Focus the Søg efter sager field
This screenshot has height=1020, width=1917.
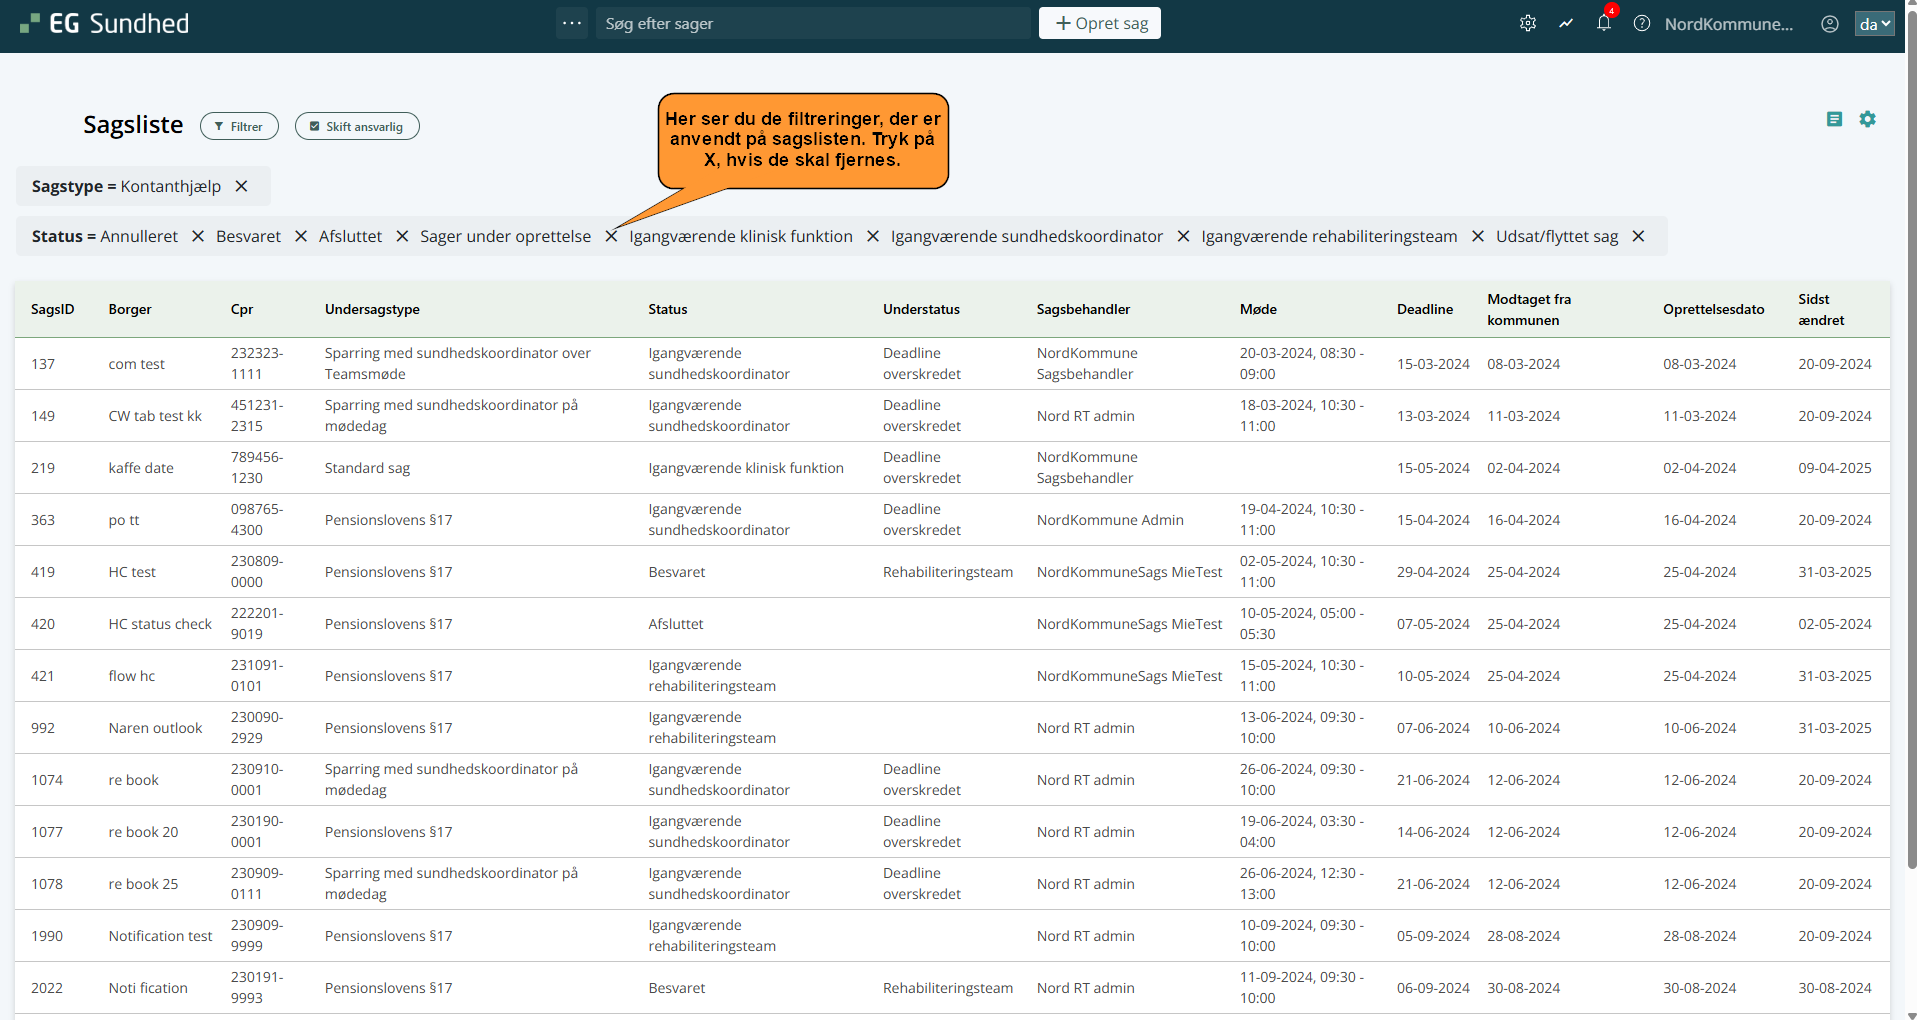[813, 23]
